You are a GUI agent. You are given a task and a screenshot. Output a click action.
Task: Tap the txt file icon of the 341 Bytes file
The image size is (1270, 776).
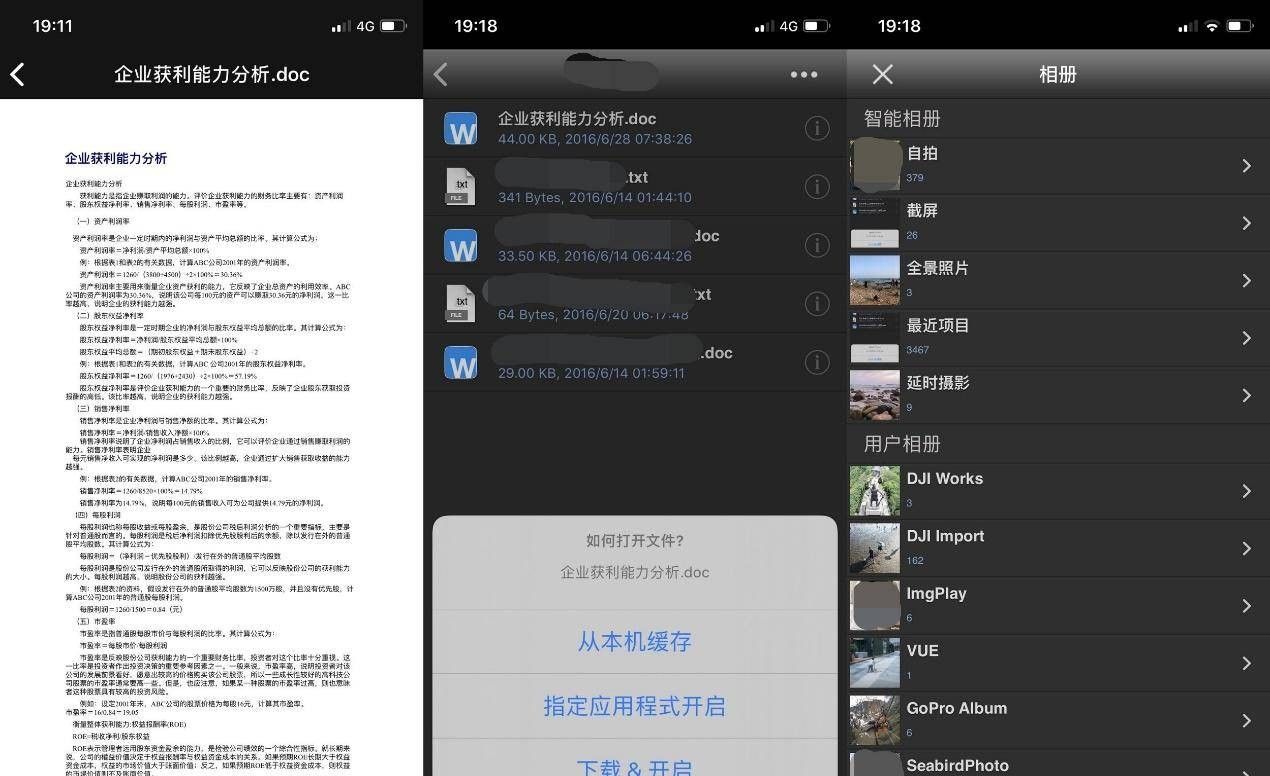pos(460,186)
